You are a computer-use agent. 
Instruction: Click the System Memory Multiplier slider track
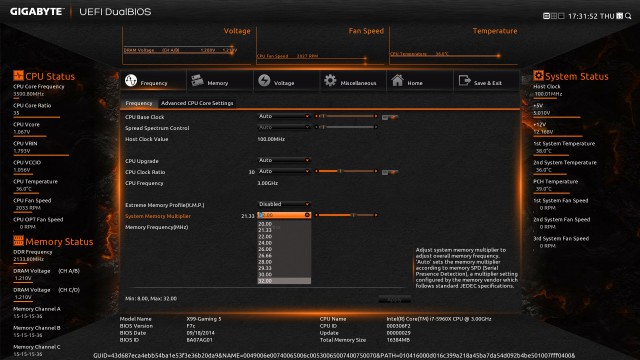[346, 215]
